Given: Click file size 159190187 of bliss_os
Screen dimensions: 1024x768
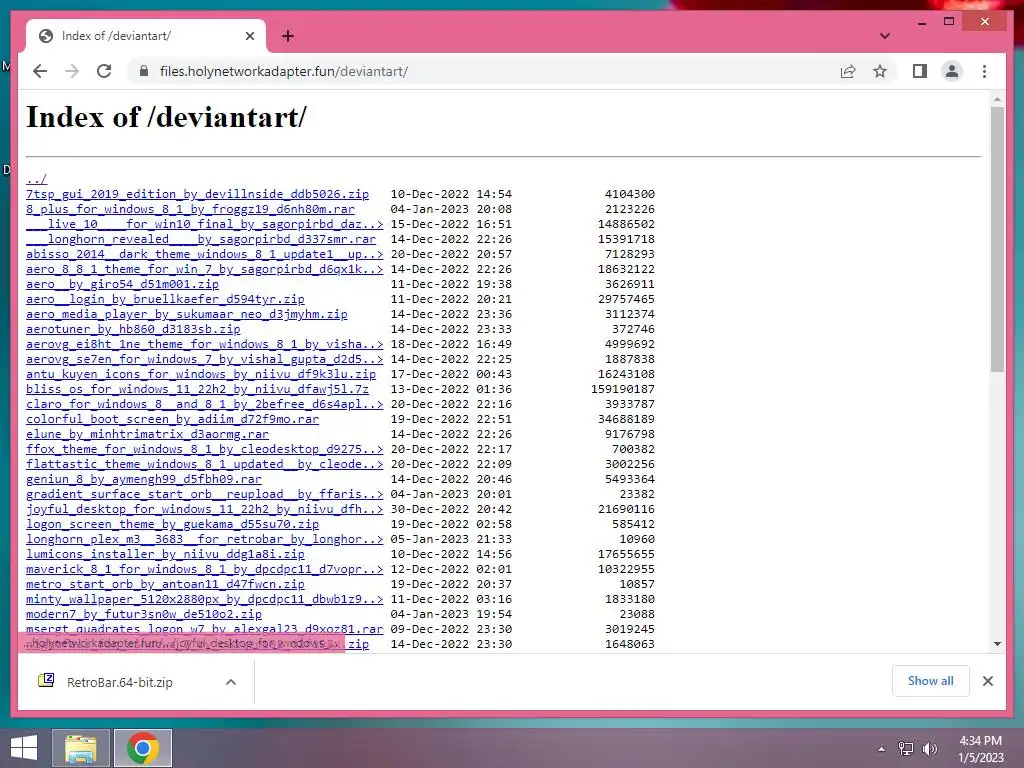Looking at the screenshot, I should 622,389.
